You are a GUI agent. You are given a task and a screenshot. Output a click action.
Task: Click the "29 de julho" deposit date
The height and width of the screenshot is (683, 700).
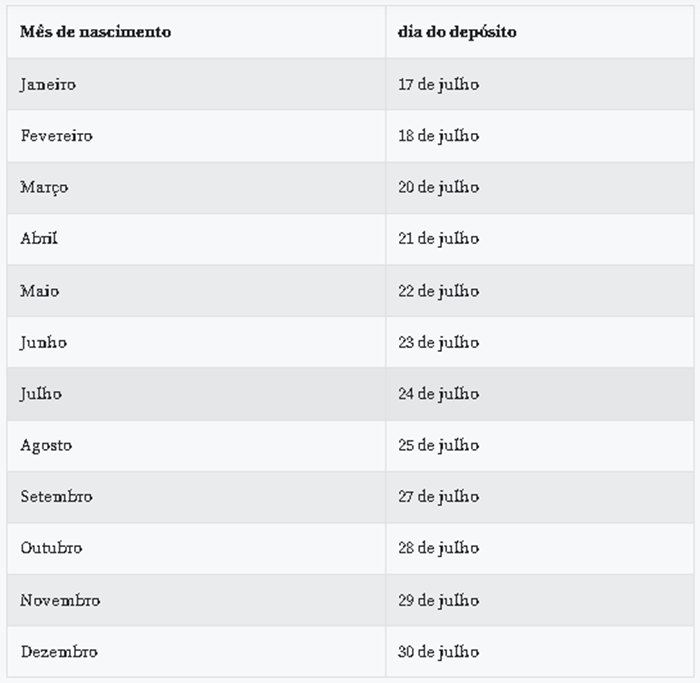point(438,601)
